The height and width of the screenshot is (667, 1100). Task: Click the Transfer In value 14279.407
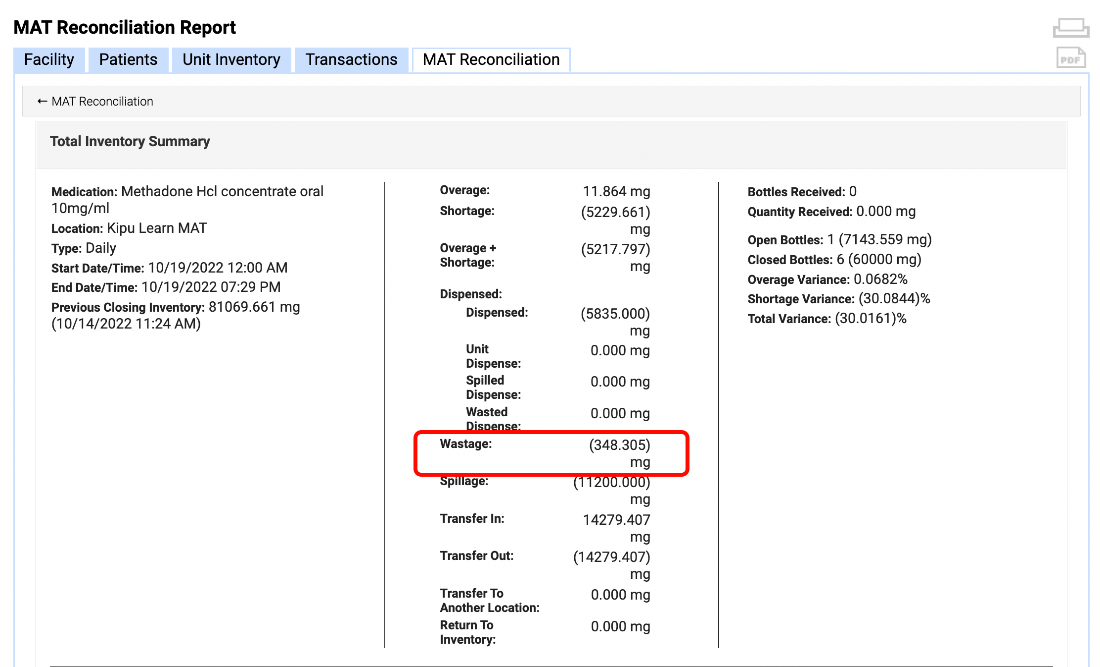click(x=615, y=520)
